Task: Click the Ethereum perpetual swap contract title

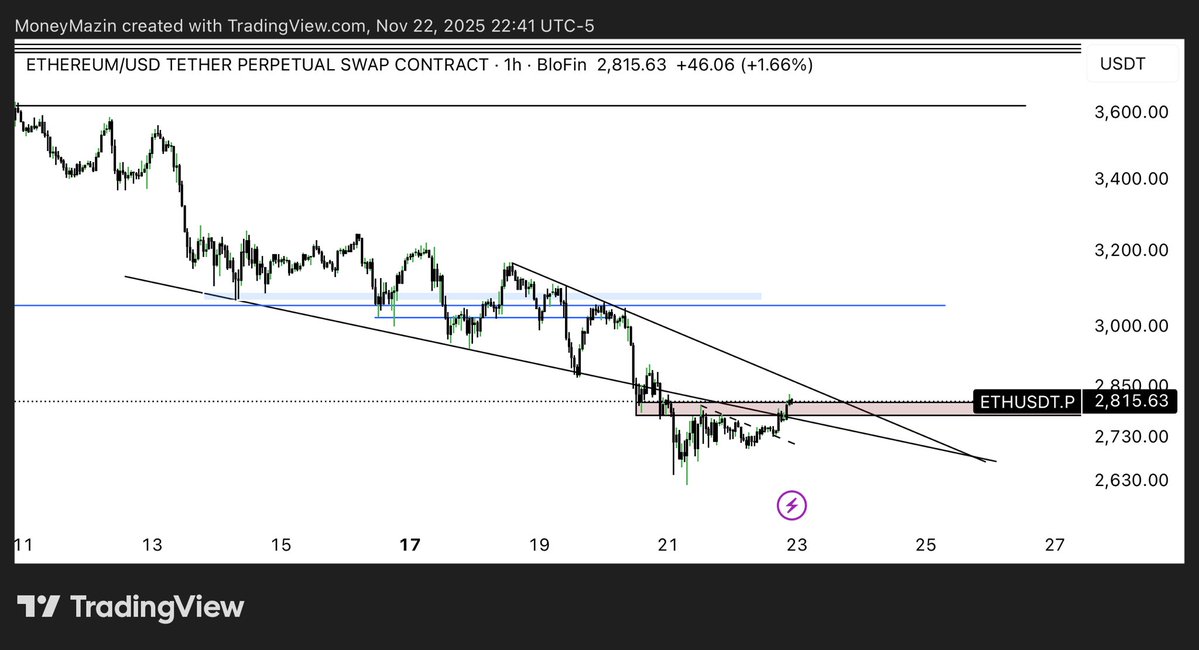Action: pos(257,65)
